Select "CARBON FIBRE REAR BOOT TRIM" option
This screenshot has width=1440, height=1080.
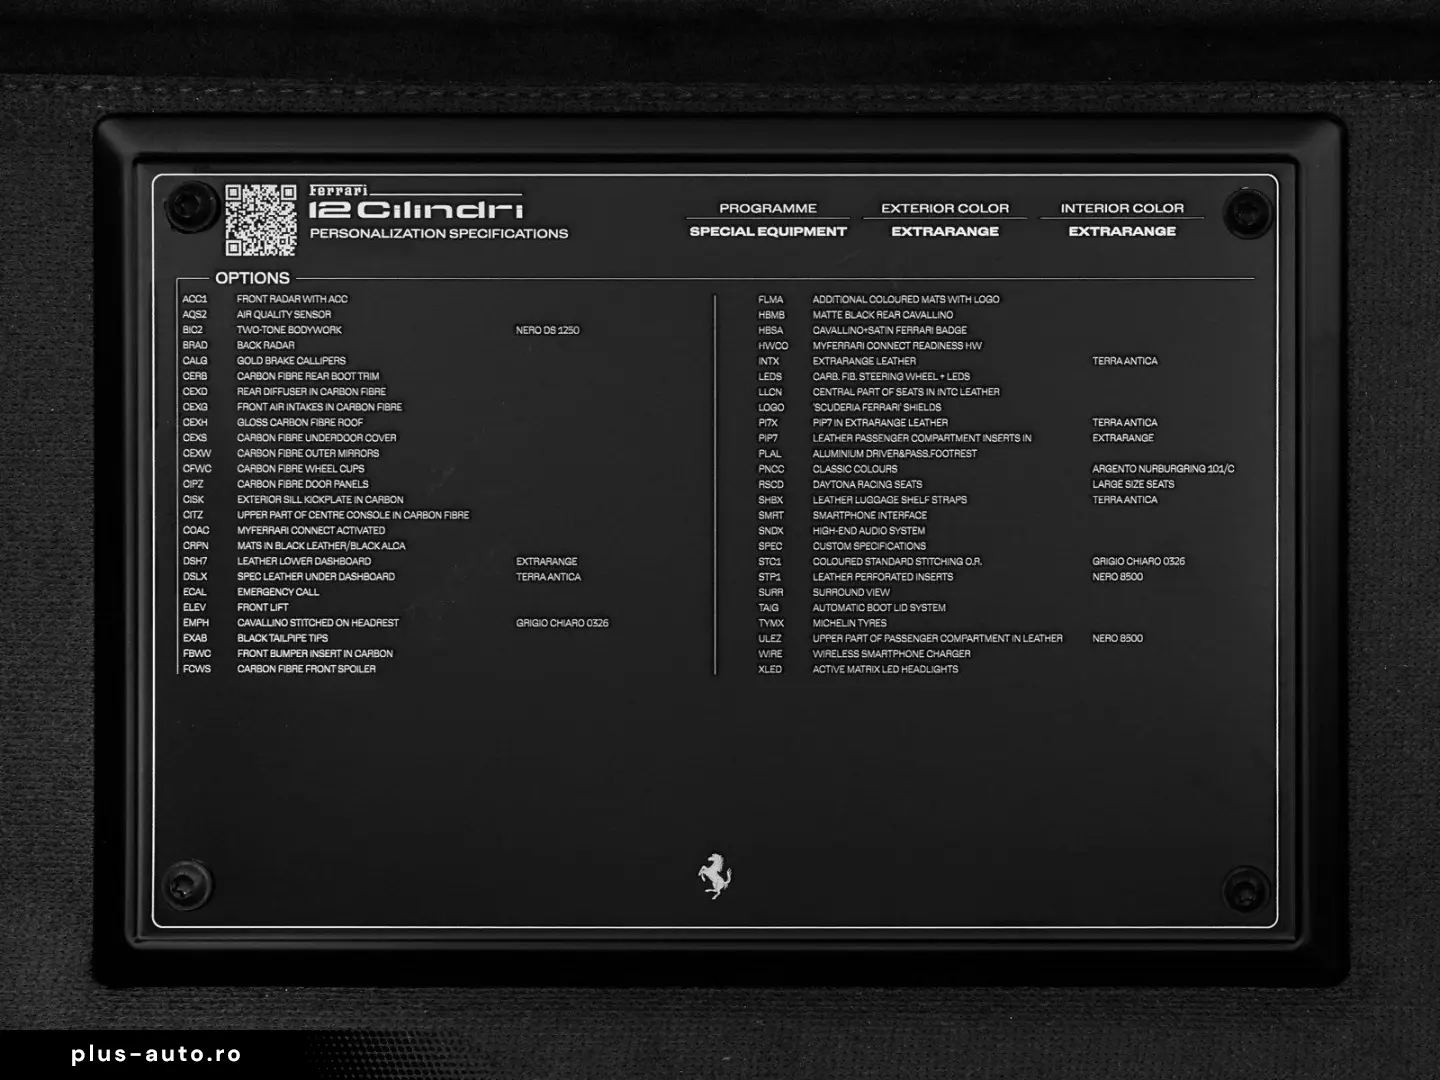pos(308,376)
